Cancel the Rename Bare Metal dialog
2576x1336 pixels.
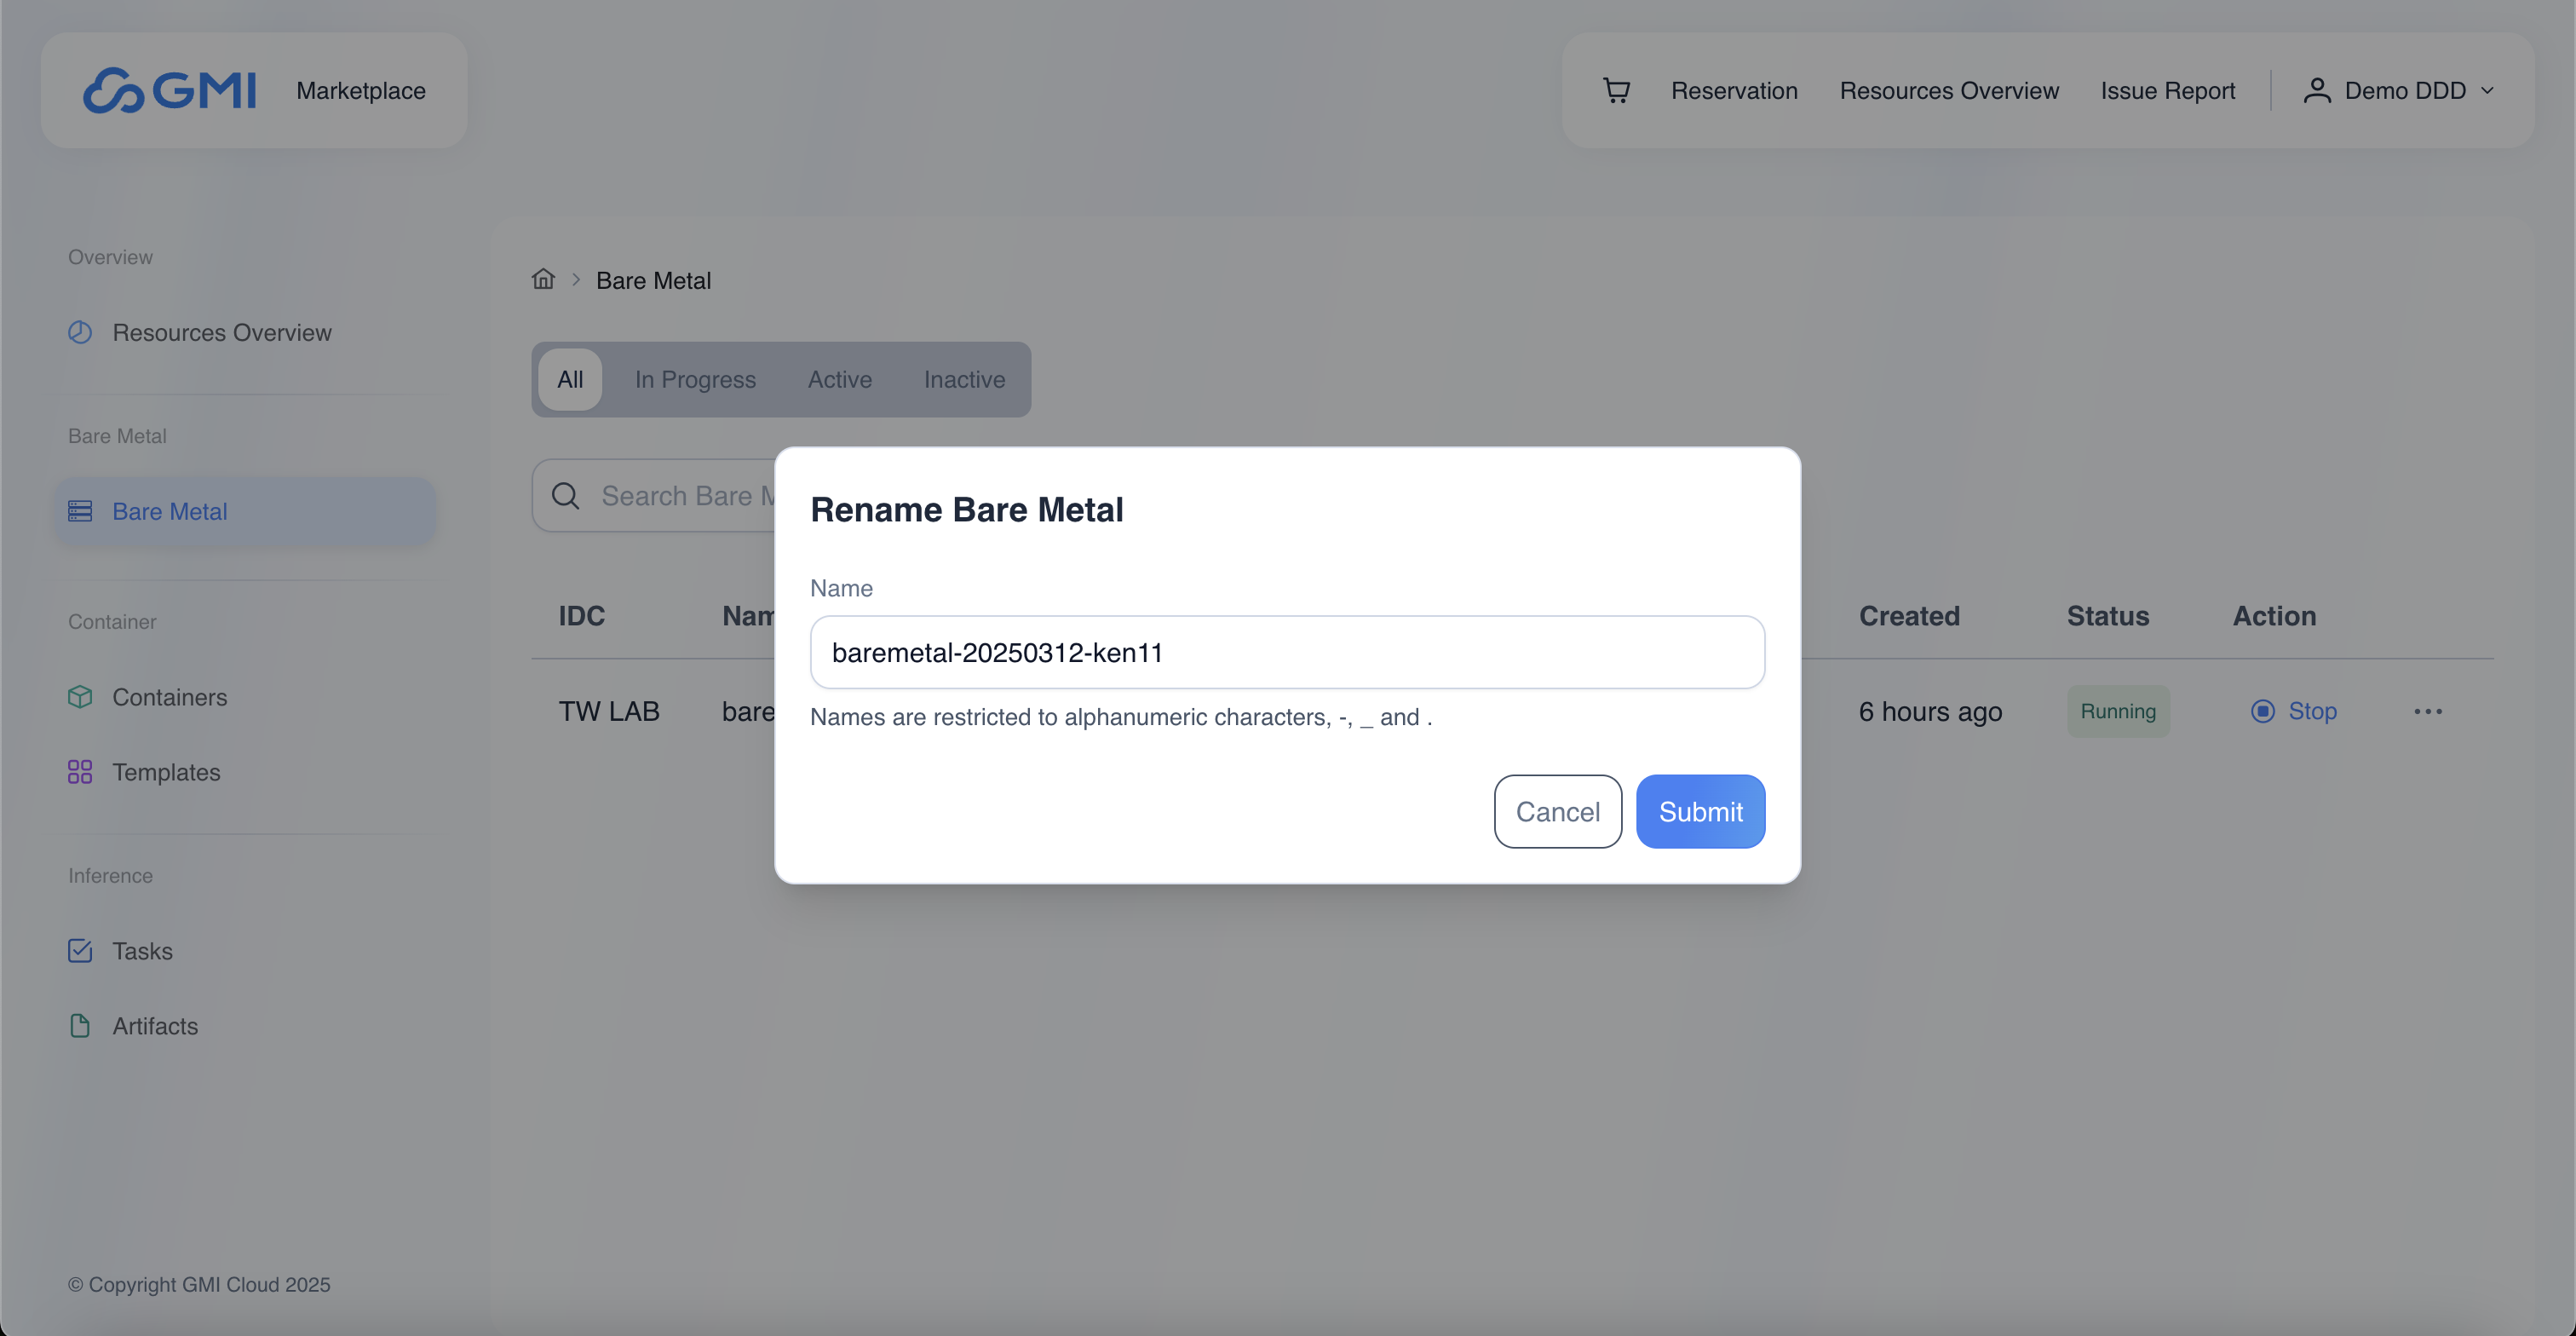[x=1557, y=811]
